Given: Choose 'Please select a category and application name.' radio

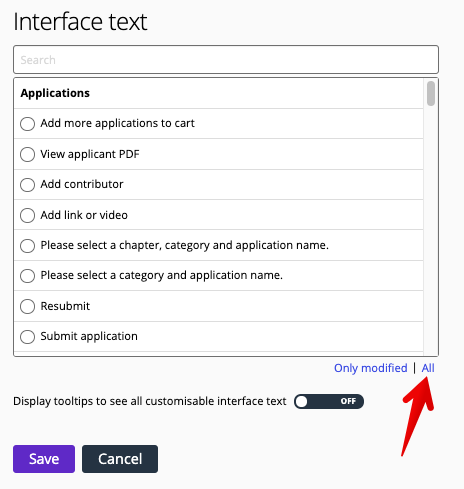Looking at the screenshot, I should (x=27, y=276).
